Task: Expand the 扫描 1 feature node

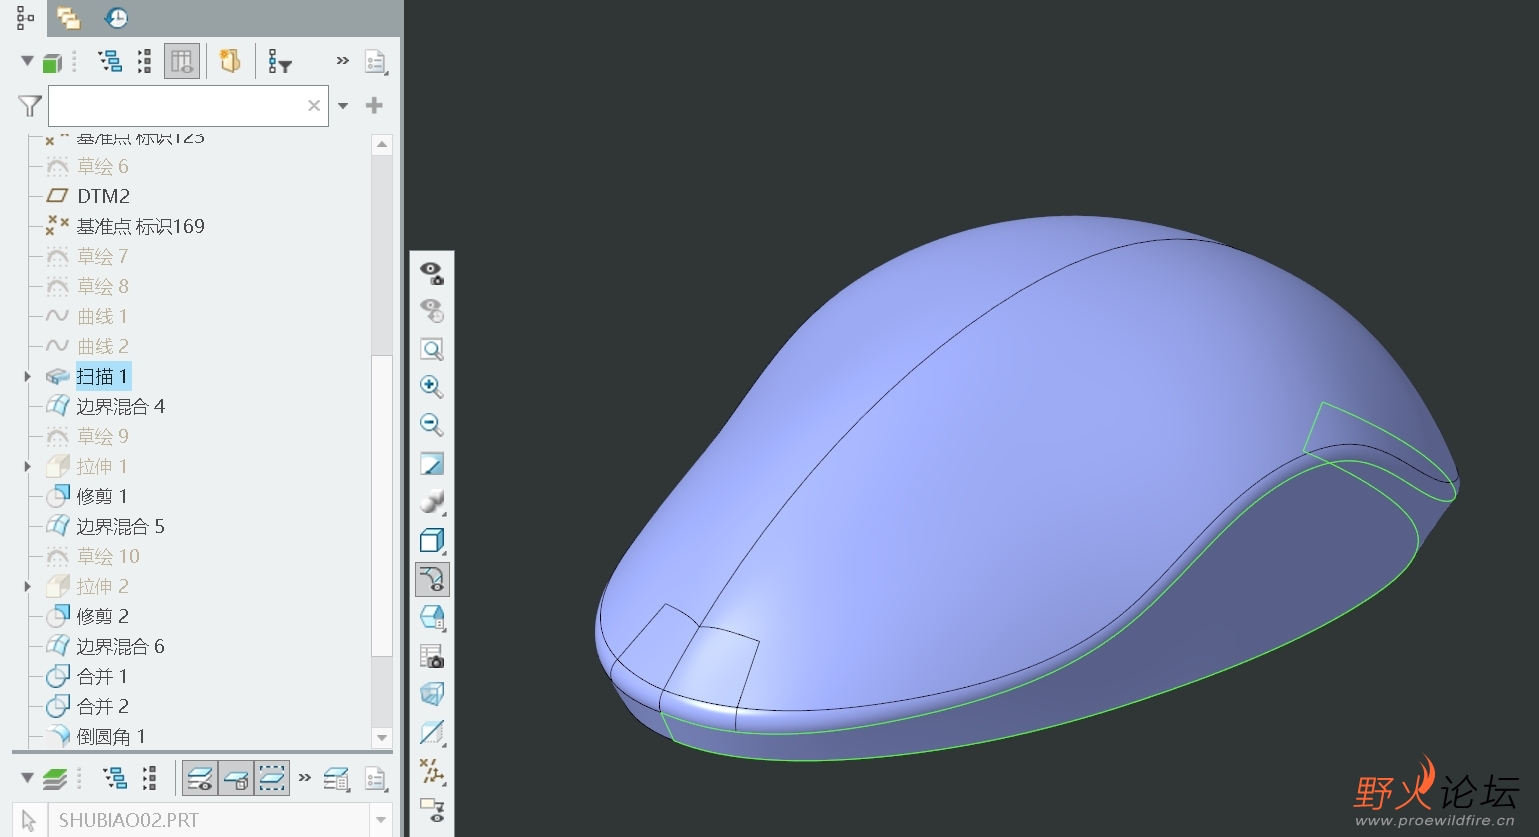Action: pyautogui.click(x=27, y=377)
